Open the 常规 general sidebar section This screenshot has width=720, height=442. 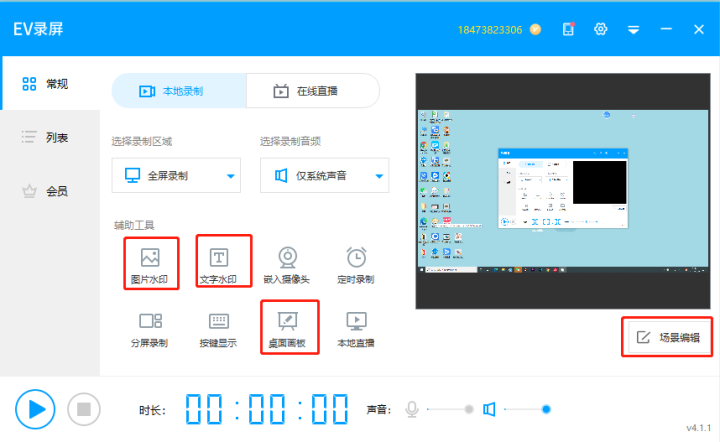coord(50,84)
